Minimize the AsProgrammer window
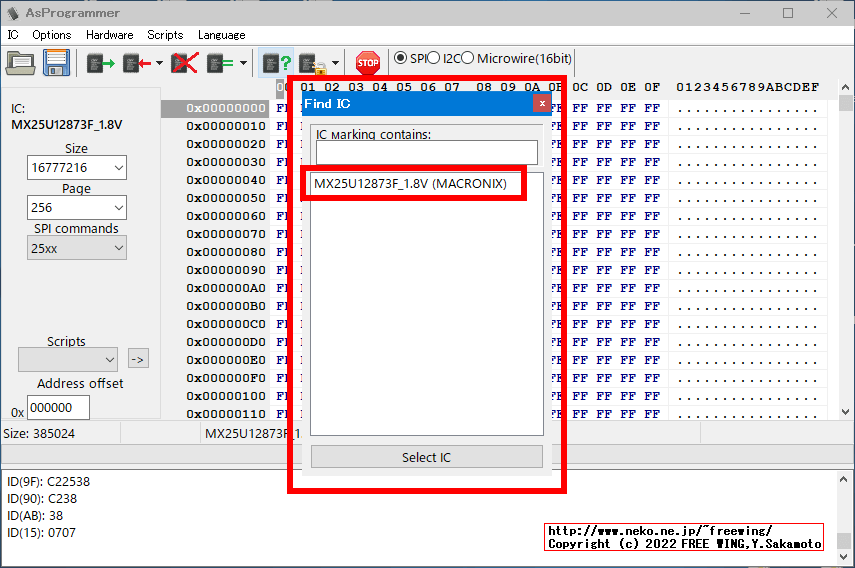This screenshot has width=855, height=568. tap(745, 13)
